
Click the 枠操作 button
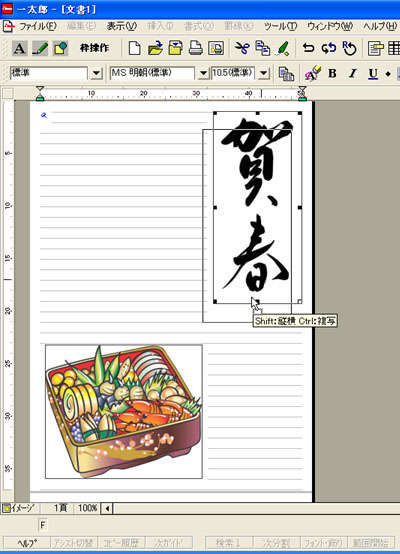(x=94, y=48)
